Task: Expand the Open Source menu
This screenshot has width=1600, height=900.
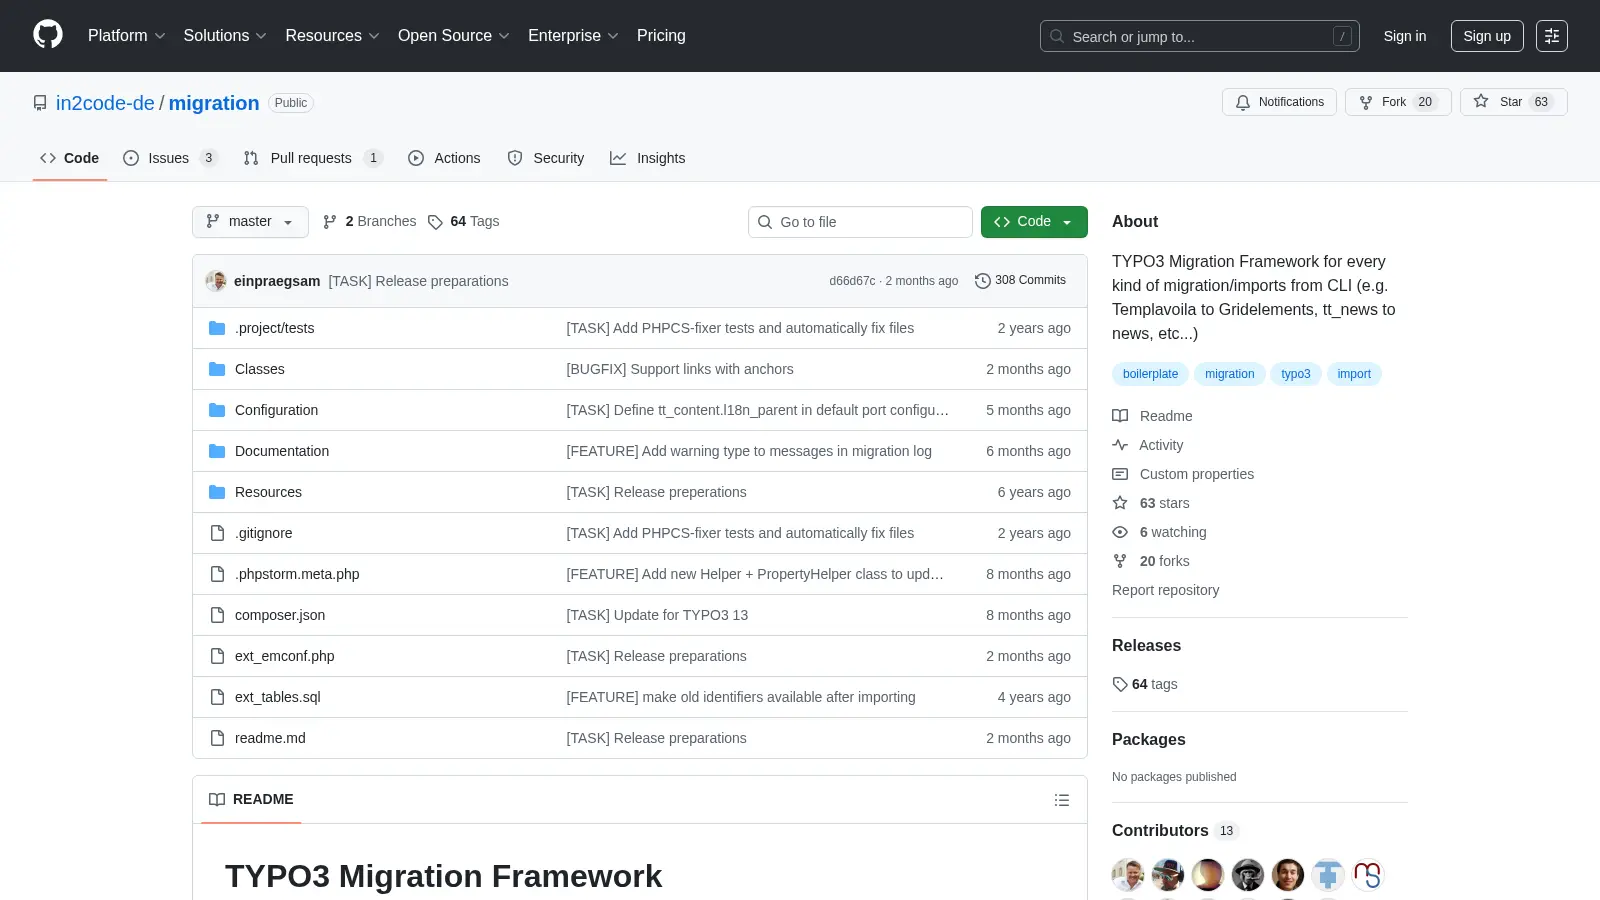Action: pyautogui.click(x=454, y=36)
